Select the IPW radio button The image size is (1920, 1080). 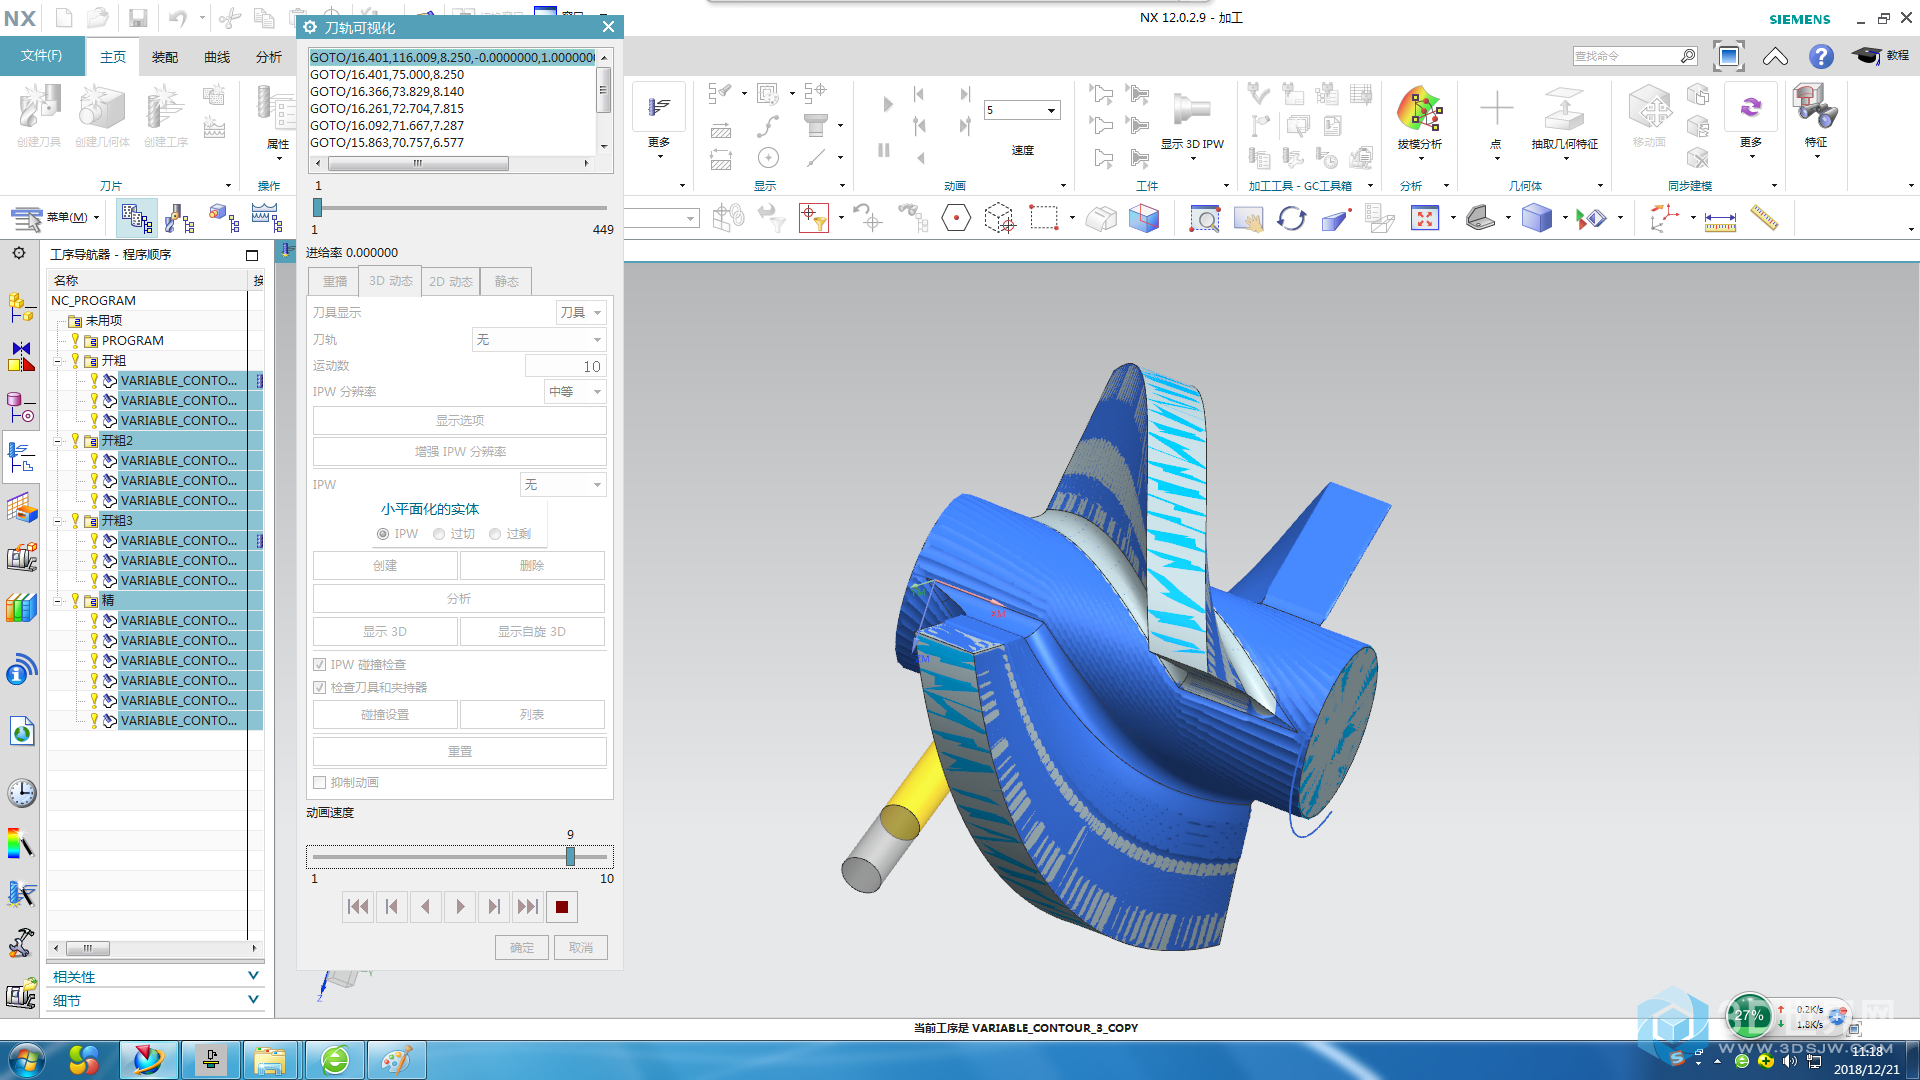383,534
